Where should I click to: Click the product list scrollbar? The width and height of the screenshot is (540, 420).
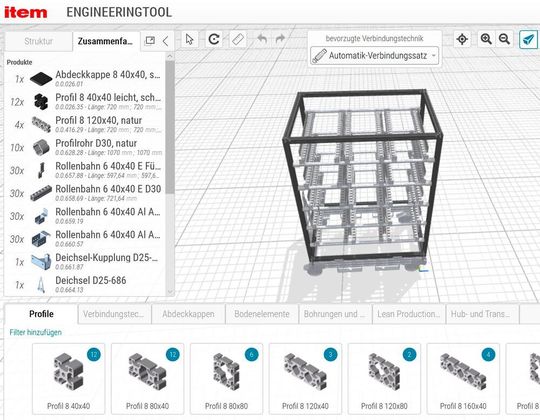[170, 127]
